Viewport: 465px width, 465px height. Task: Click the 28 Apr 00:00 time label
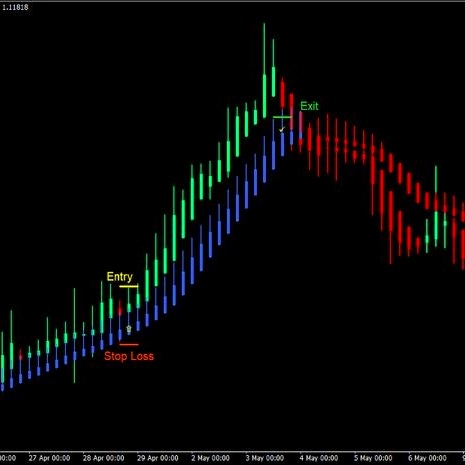103,458
